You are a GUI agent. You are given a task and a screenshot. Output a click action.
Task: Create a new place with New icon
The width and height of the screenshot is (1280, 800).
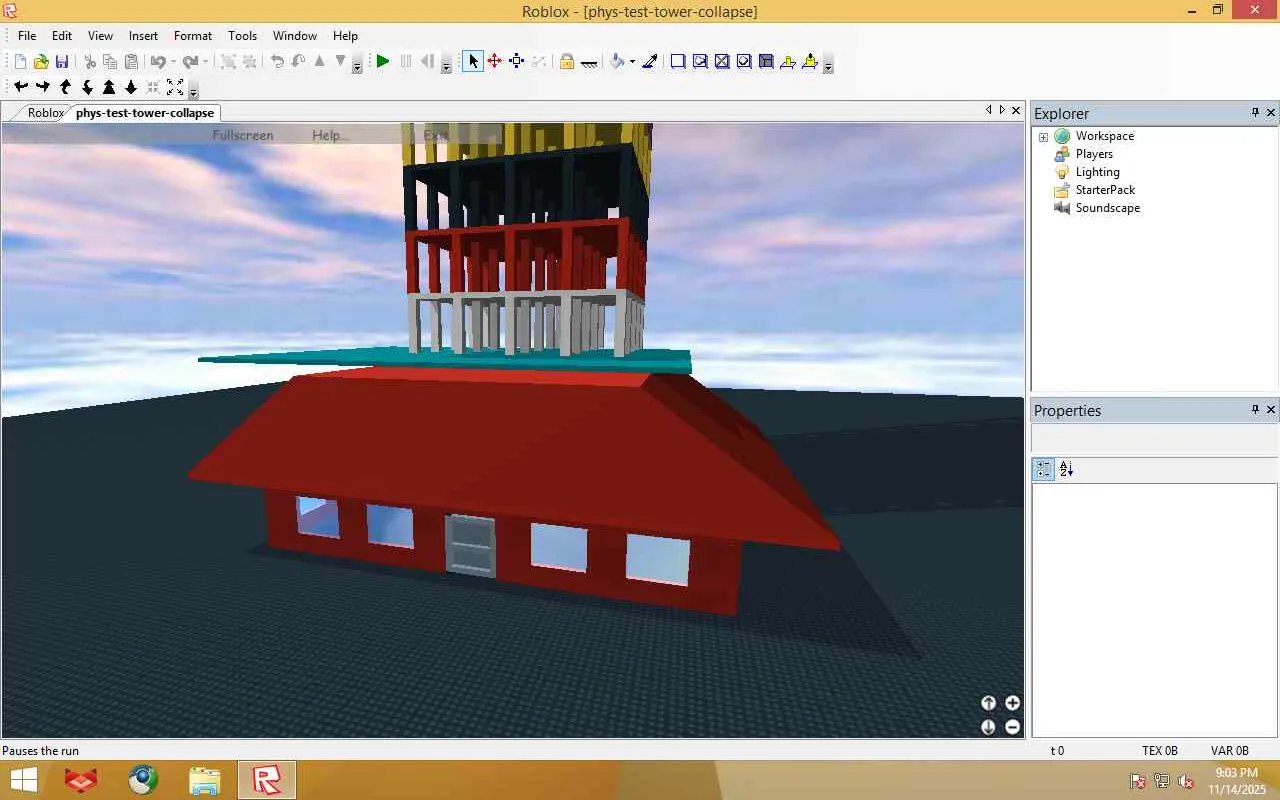click(x=20, y=62)
